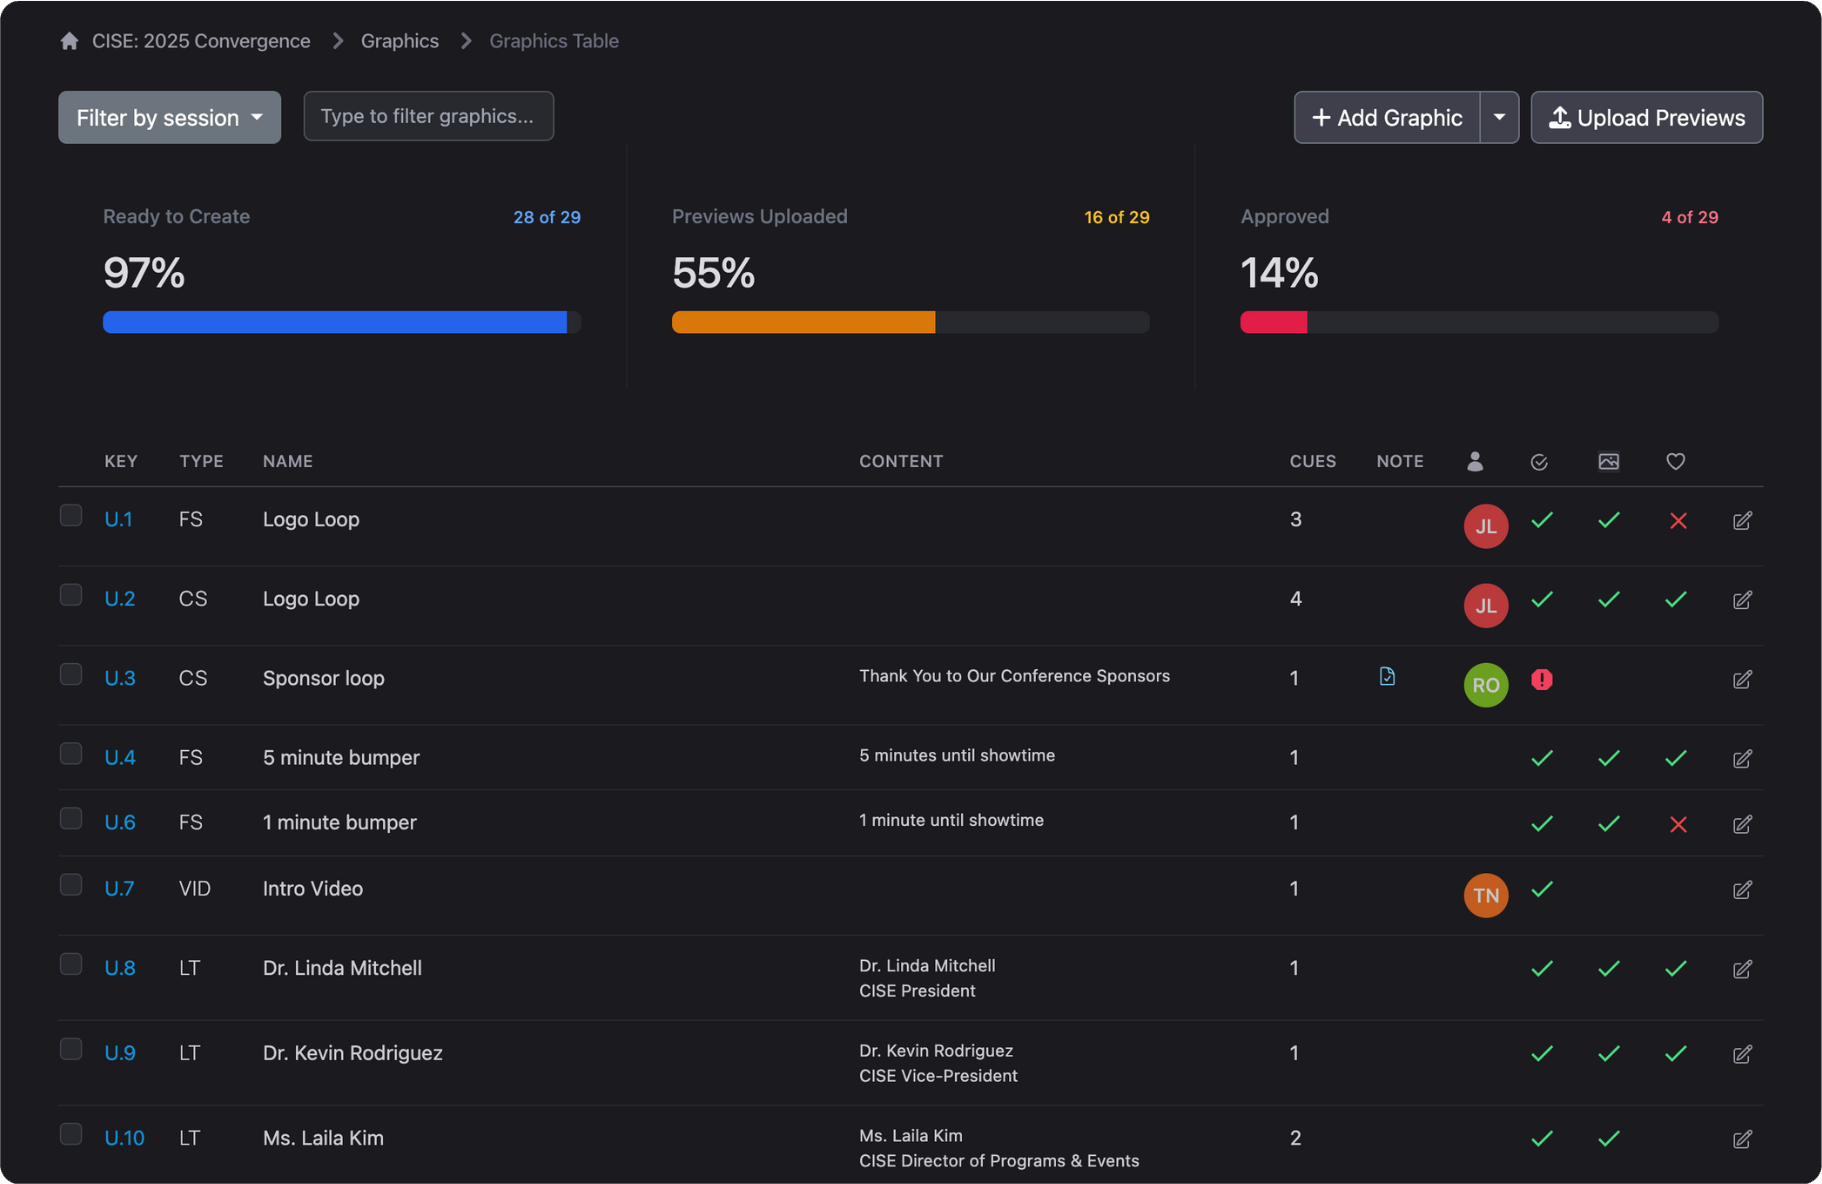
Task: Open edit icon for Sponsor loop row
Action: [x=1742, y=679]
